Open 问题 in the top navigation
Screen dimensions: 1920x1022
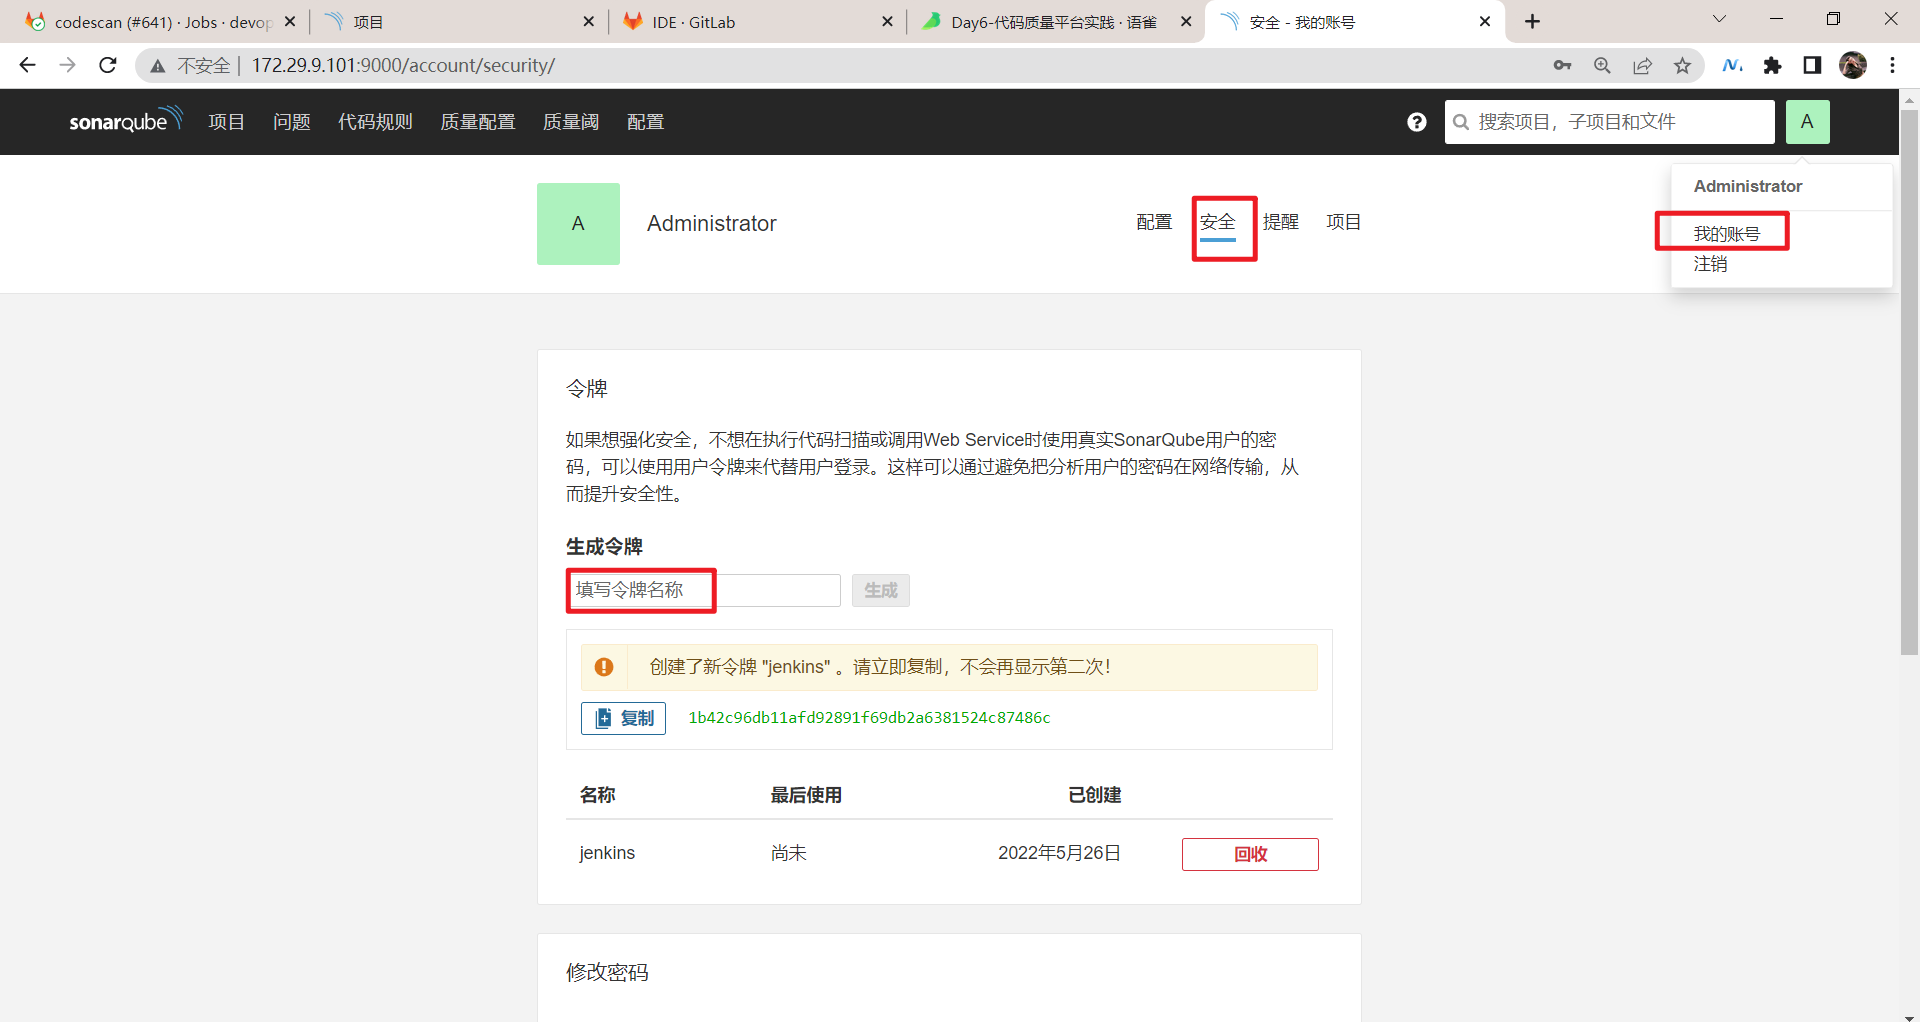tap(291, 122)
